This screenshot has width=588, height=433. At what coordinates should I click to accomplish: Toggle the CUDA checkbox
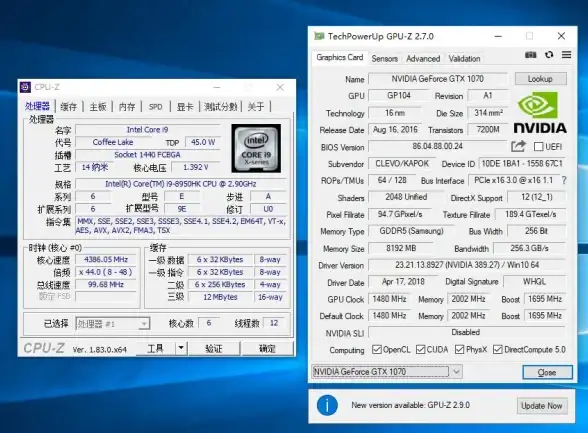420,349
